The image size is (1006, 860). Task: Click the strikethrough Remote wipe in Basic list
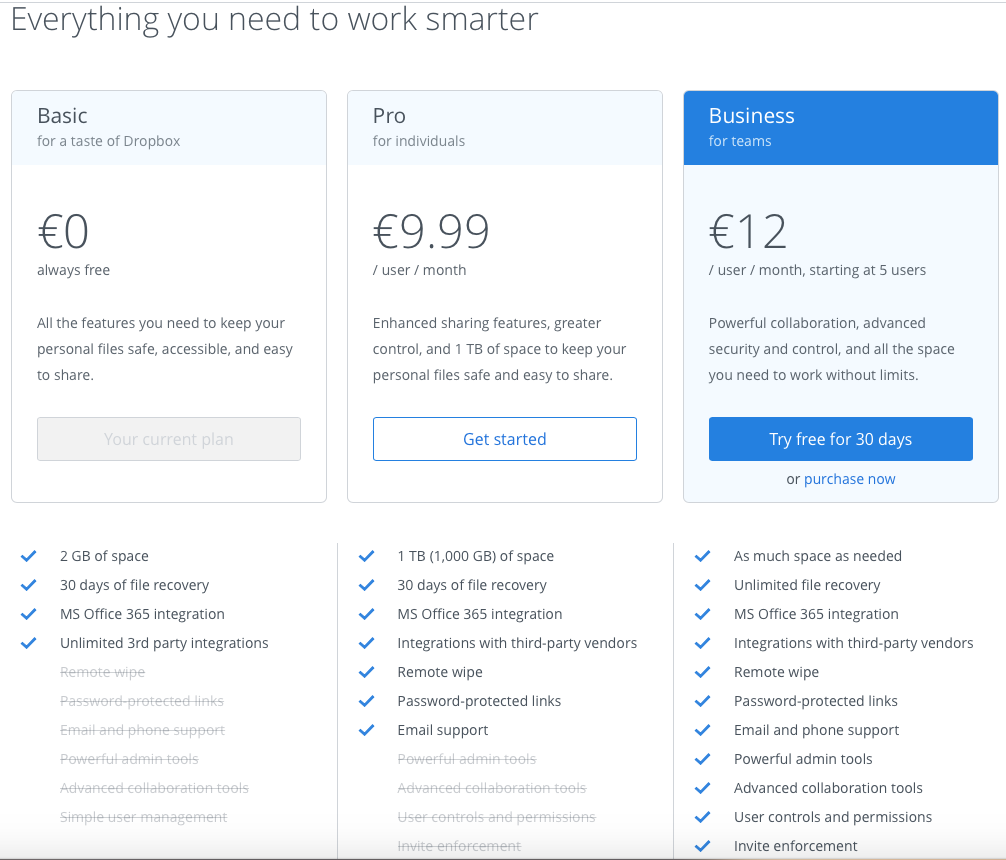click(x=103, y=672)
